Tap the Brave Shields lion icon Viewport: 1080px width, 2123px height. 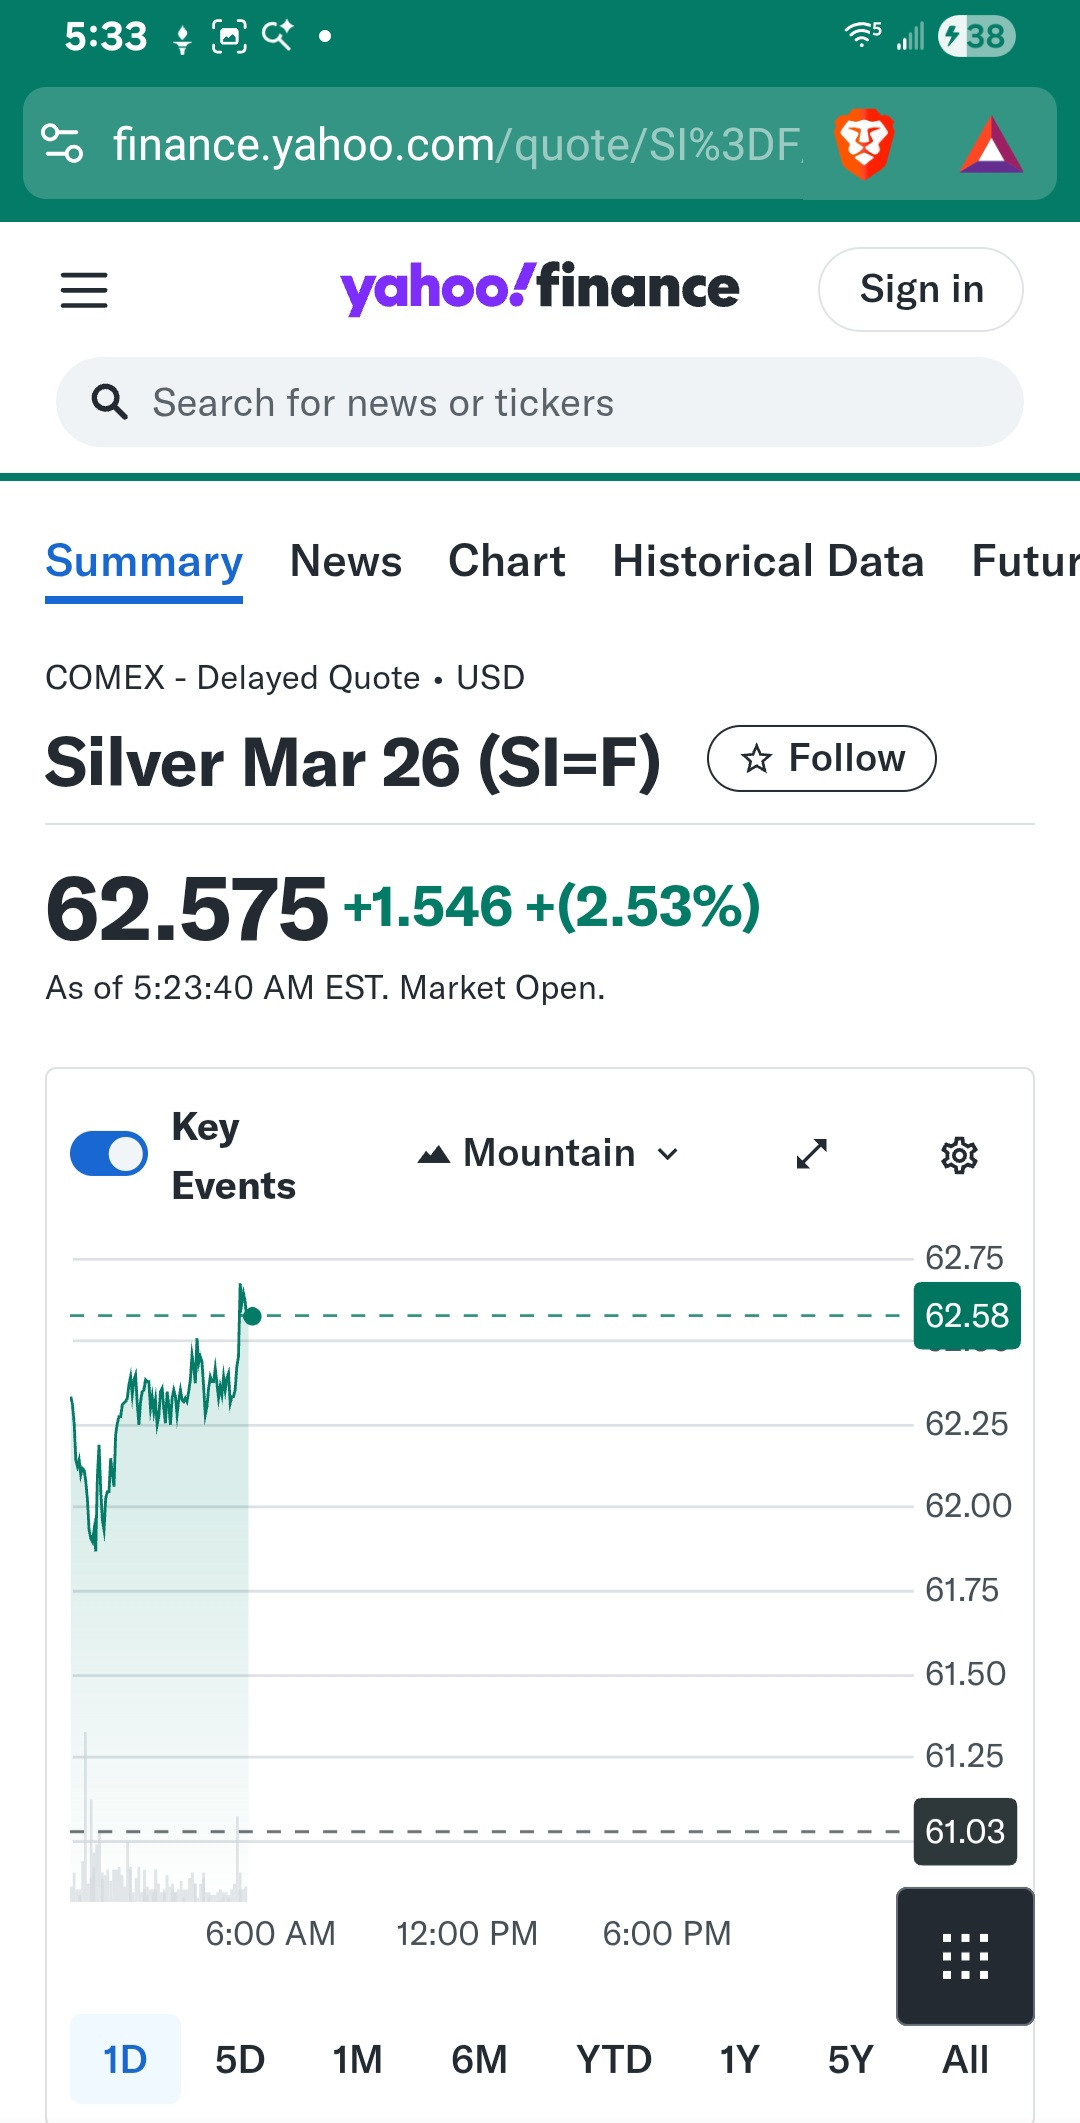[863, 144]
